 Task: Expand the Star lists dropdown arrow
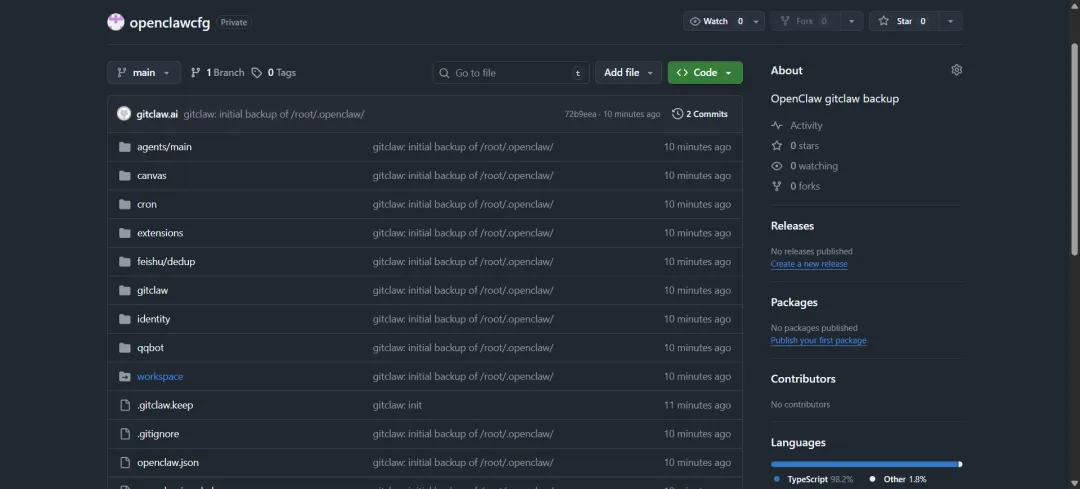point(951,21)
